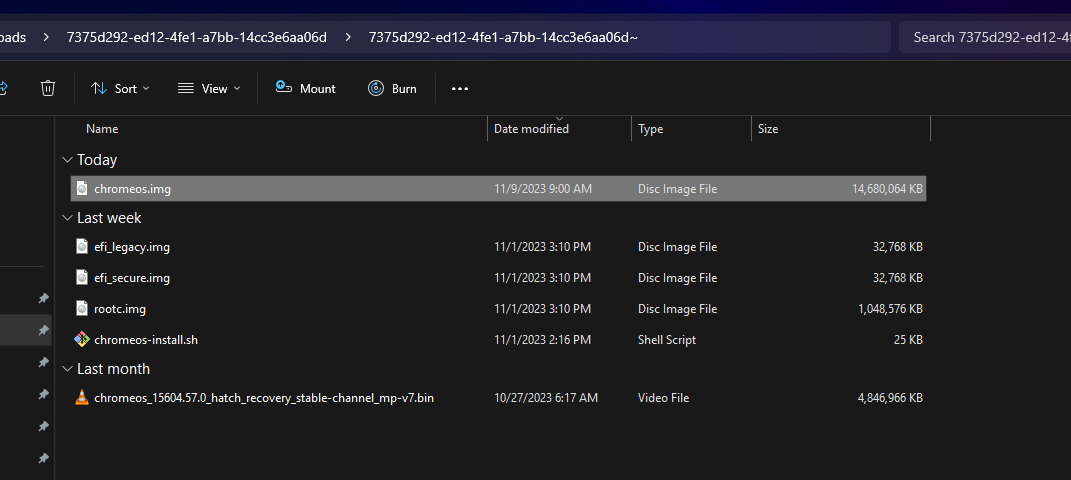Click the chromeos-install.sh script icon

83,340
